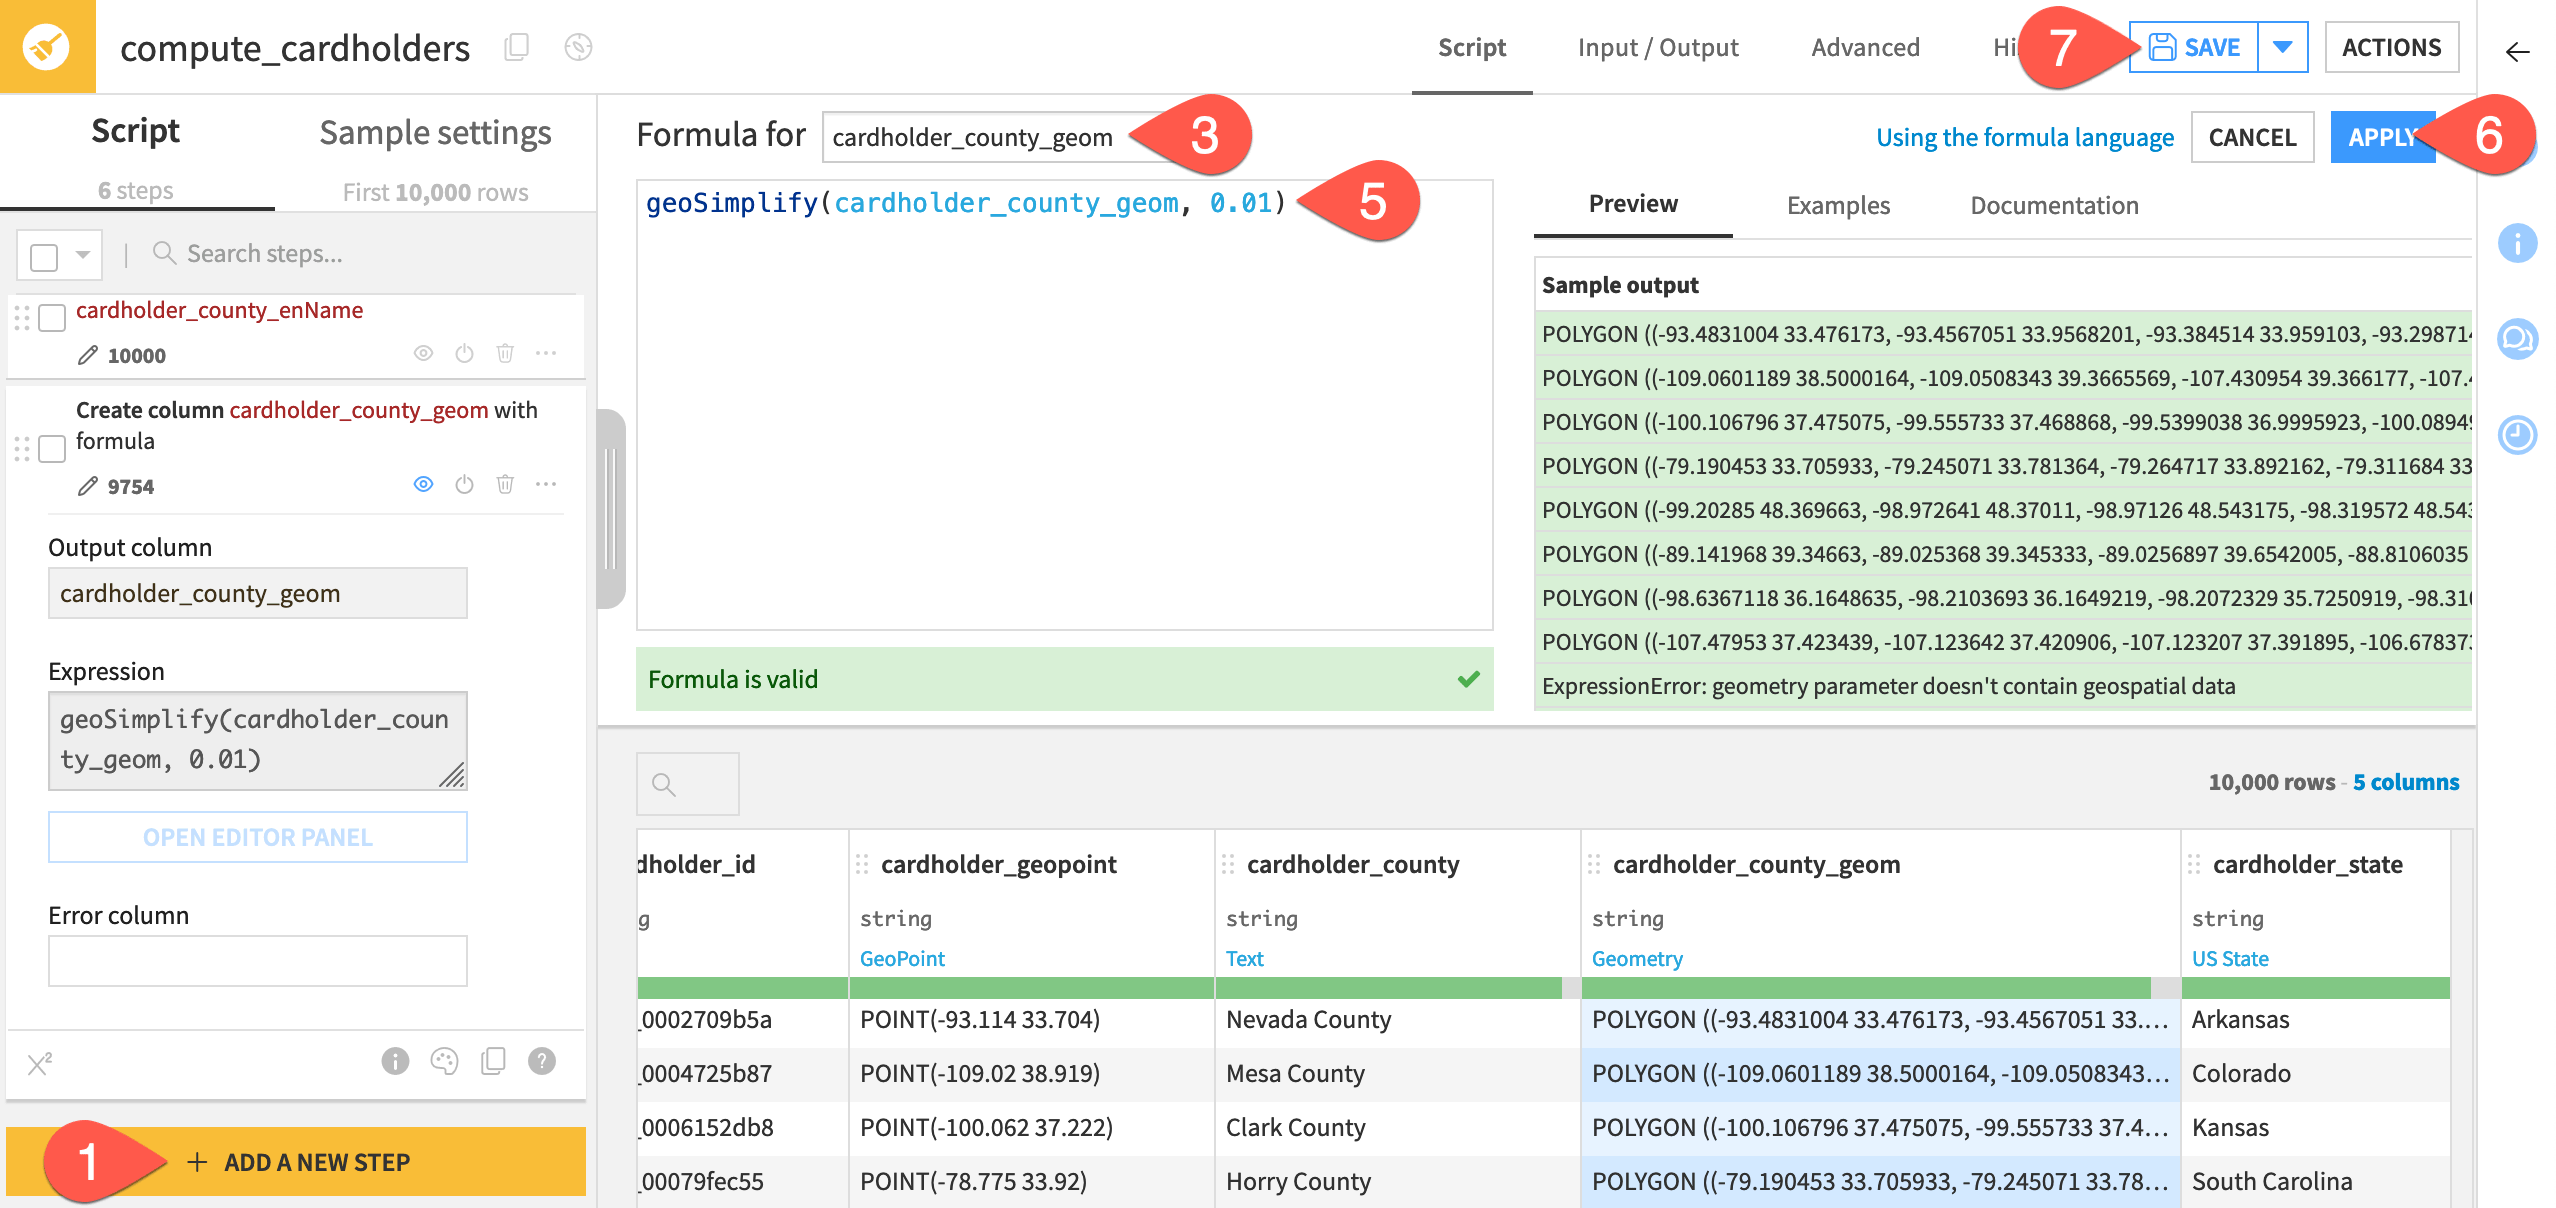Open the info details icon in right sidebar

click(x=2517, y=243)
